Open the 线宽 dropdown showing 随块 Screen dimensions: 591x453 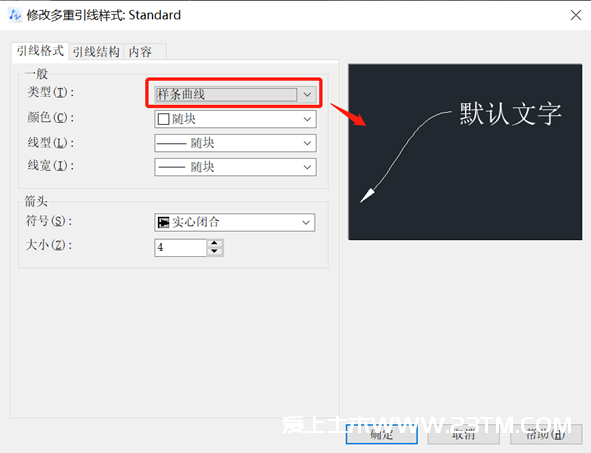(x=235, y=167)
